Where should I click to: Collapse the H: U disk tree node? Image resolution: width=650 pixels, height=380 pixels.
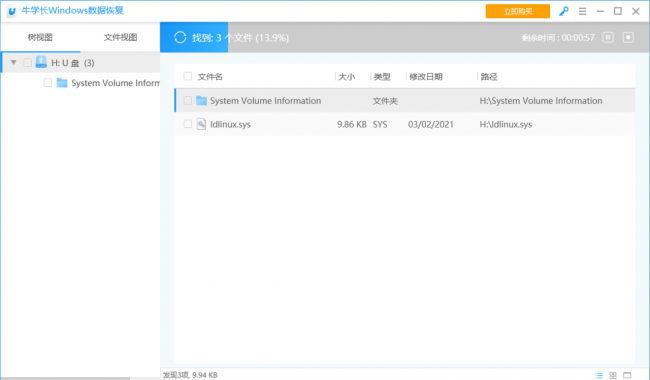coord(14,63)
